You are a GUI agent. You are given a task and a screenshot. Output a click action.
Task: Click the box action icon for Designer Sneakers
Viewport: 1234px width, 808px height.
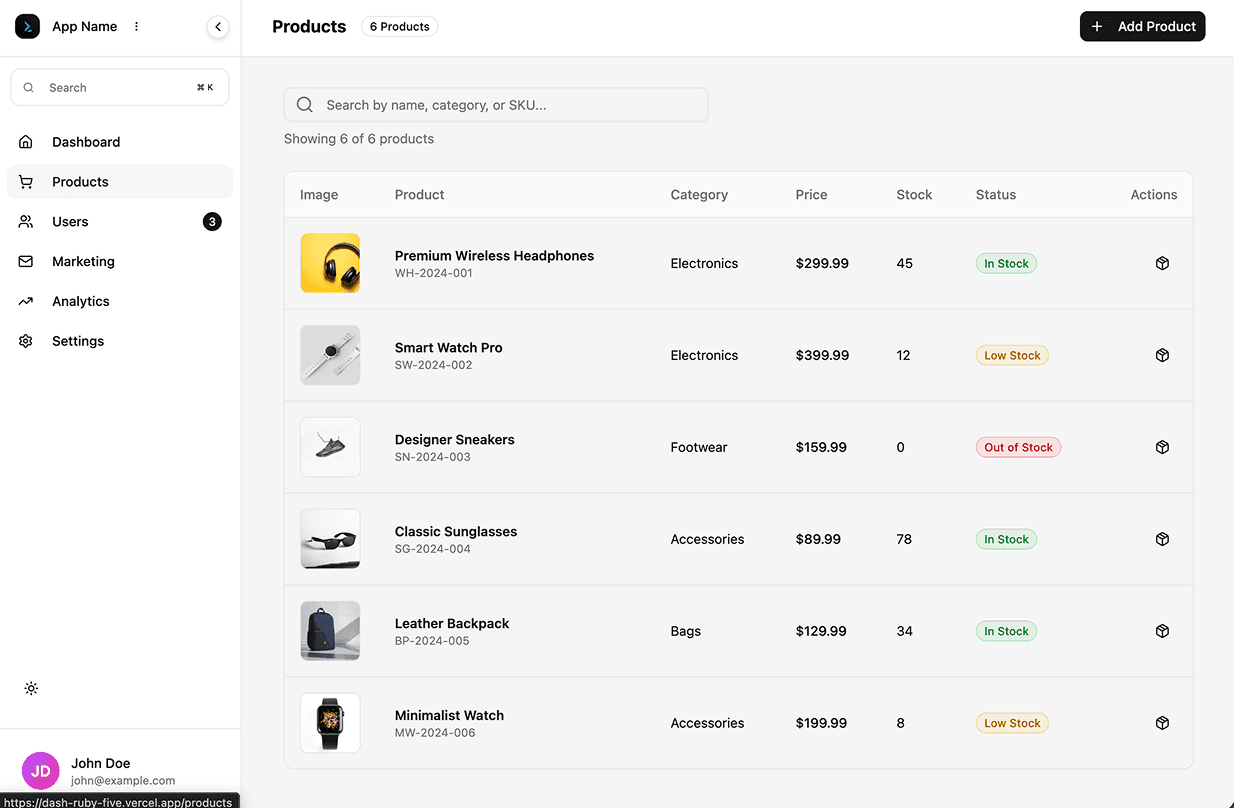coord(1162,448)
